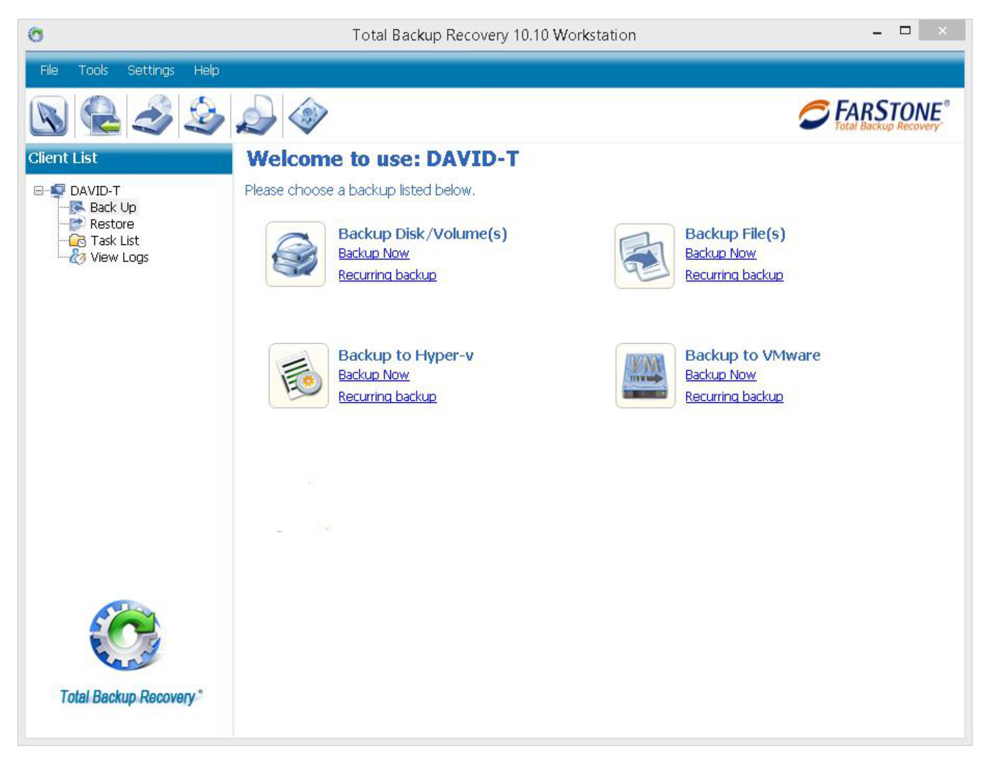Image resolution: width=1000 pixels, height=769 pixels.
Task: Click the Backup to Hyper-v checklist icon
Action: (x=298, y=376)
